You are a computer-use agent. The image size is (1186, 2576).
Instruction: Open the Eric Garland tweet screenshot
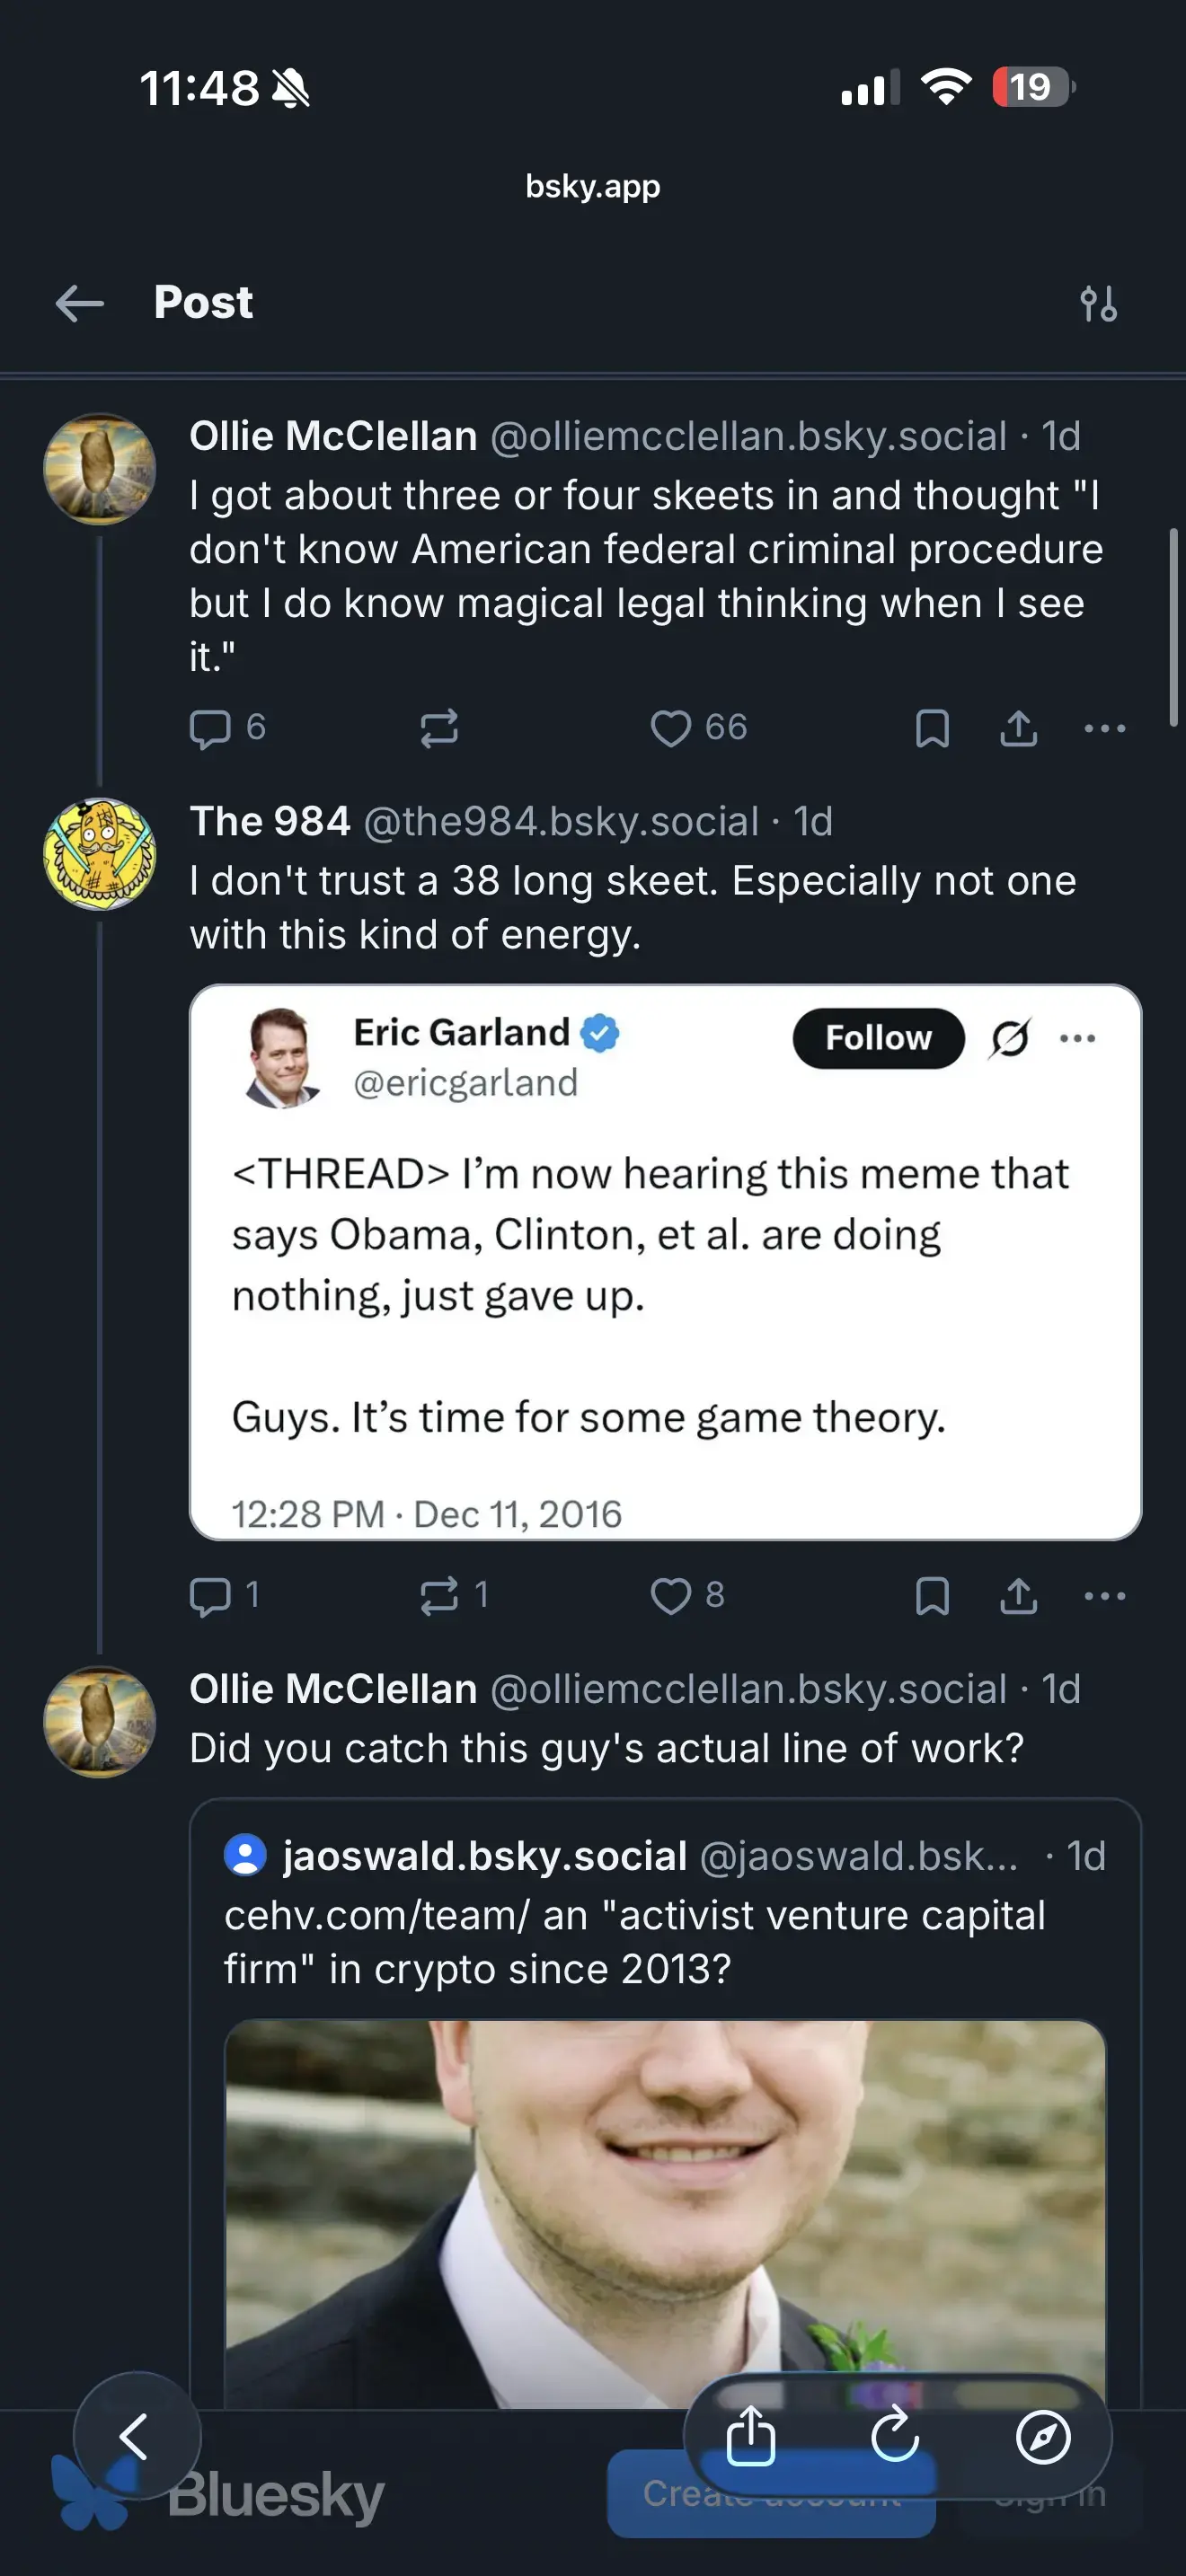(x=665, y=1262)
